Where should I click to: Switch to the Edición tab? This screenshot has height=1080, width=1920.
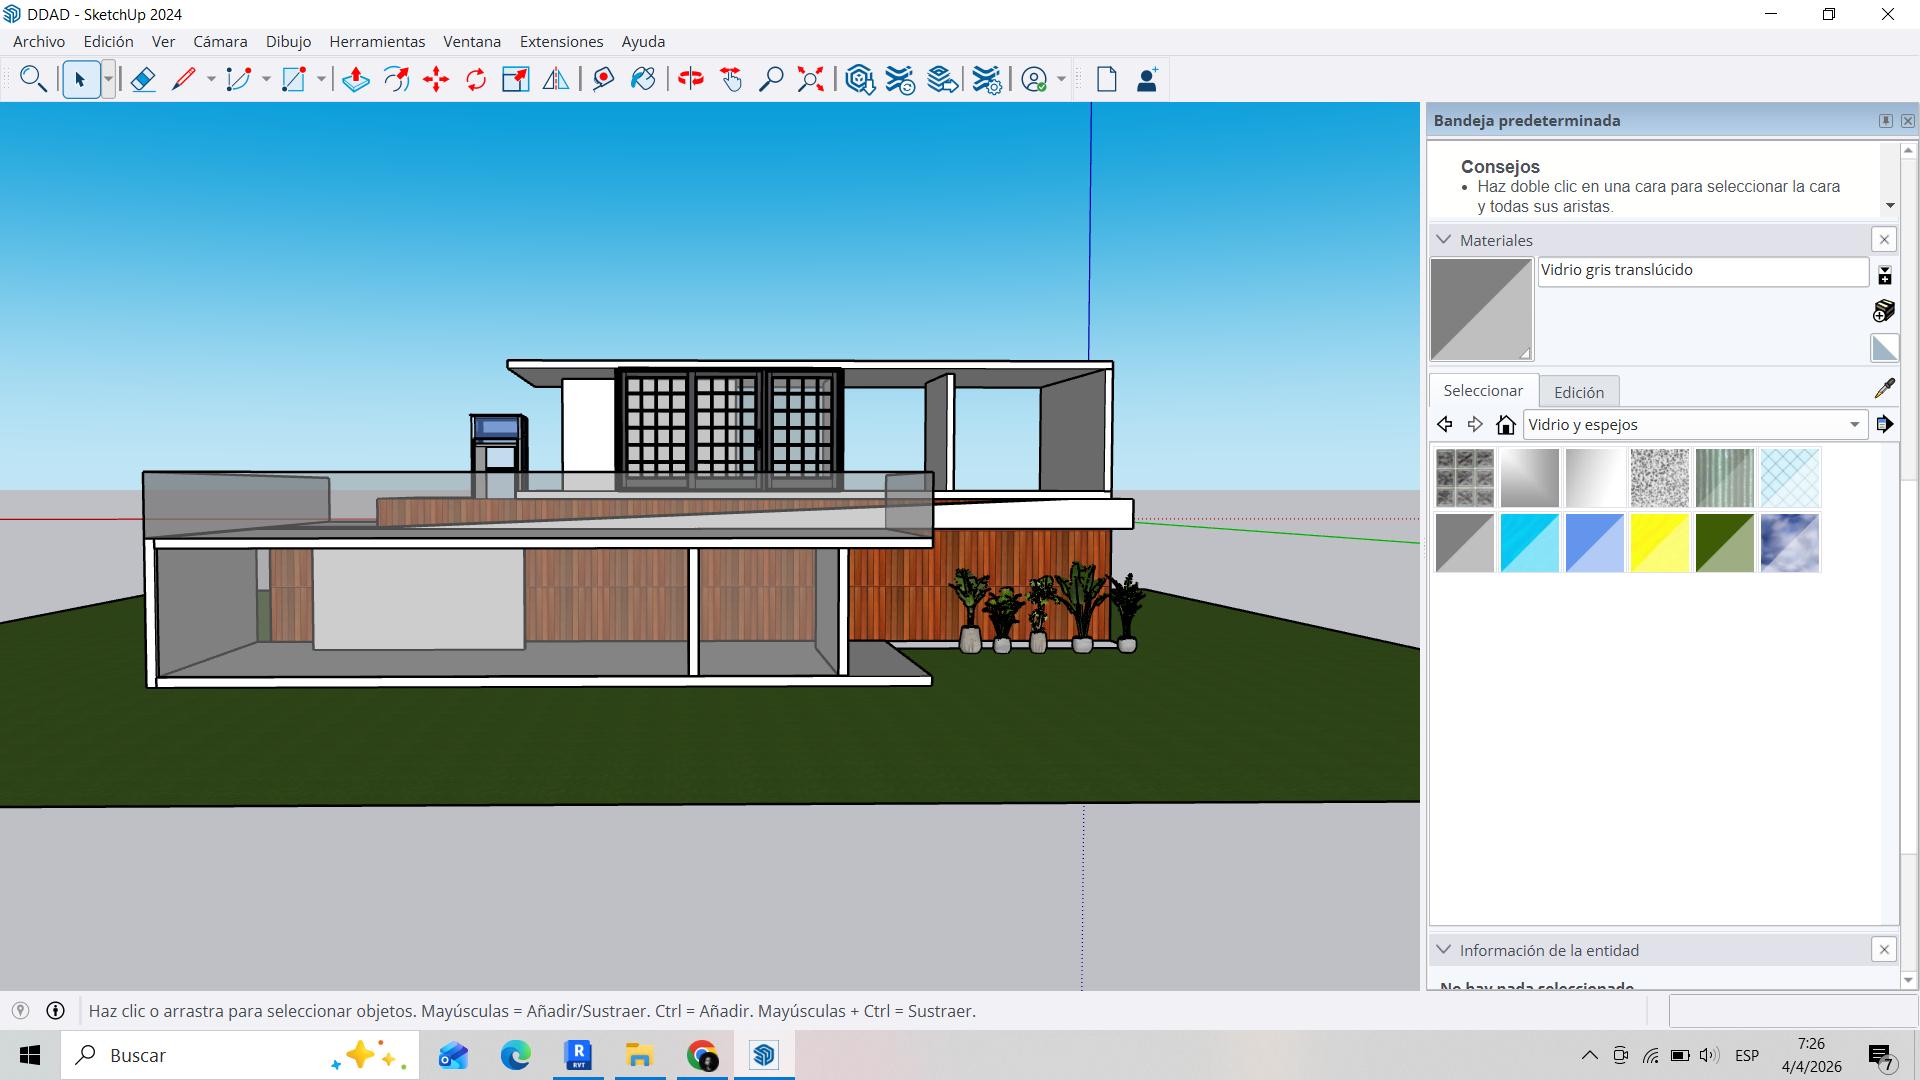(1578, 392)
